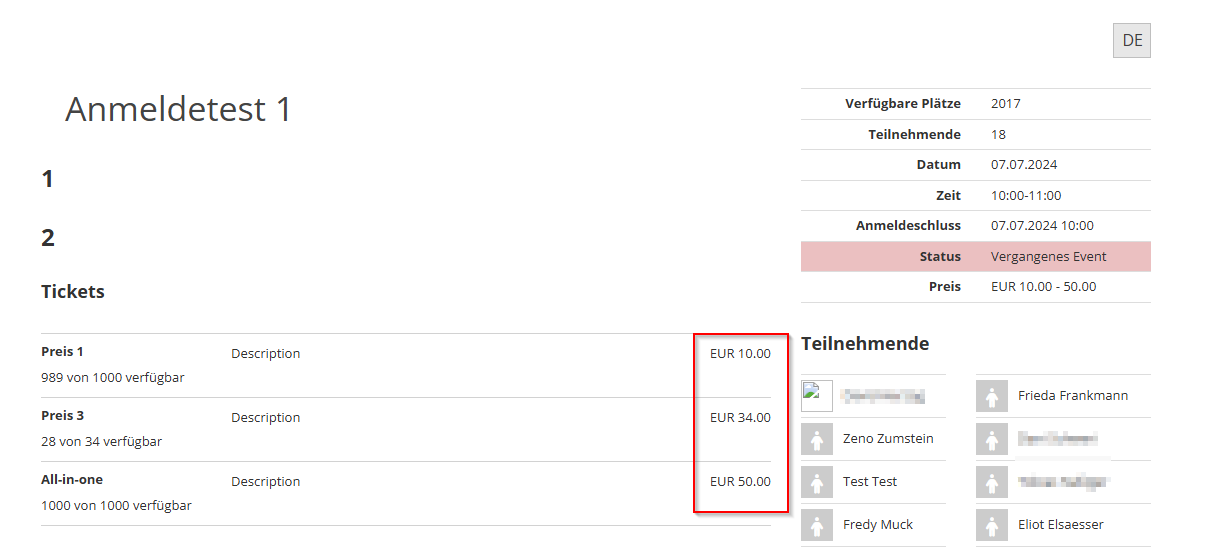Click the Fredy Muck name

pos(878,525)
